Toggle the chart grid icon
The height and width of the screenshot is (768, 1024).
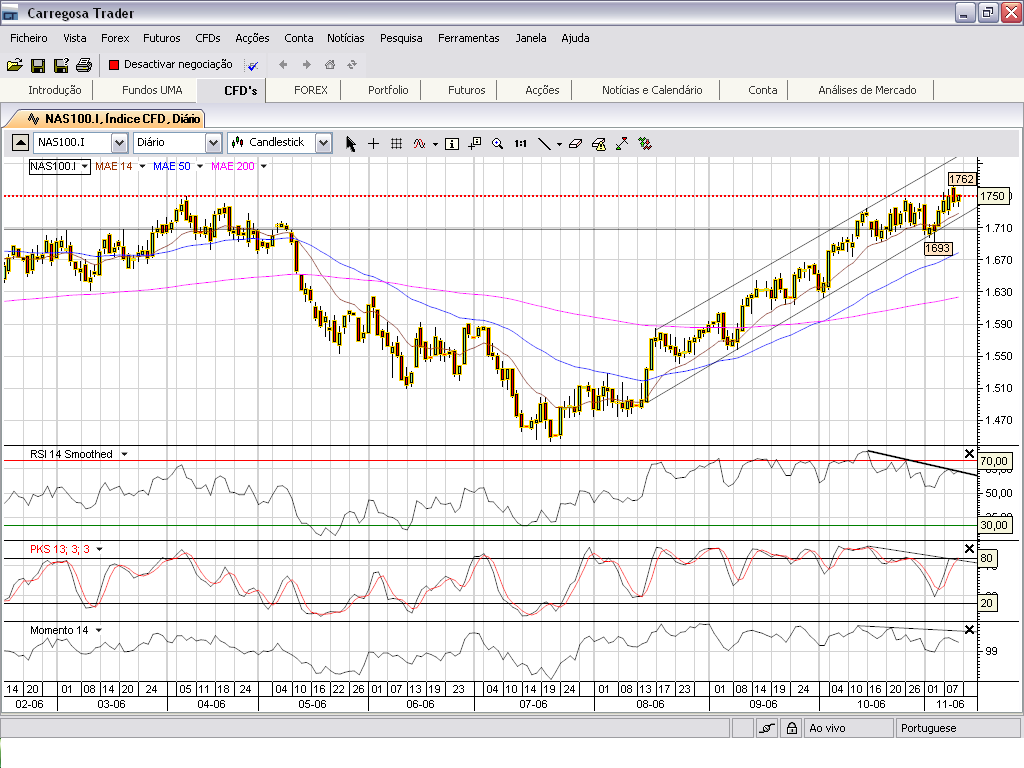(x=396, y=143)
